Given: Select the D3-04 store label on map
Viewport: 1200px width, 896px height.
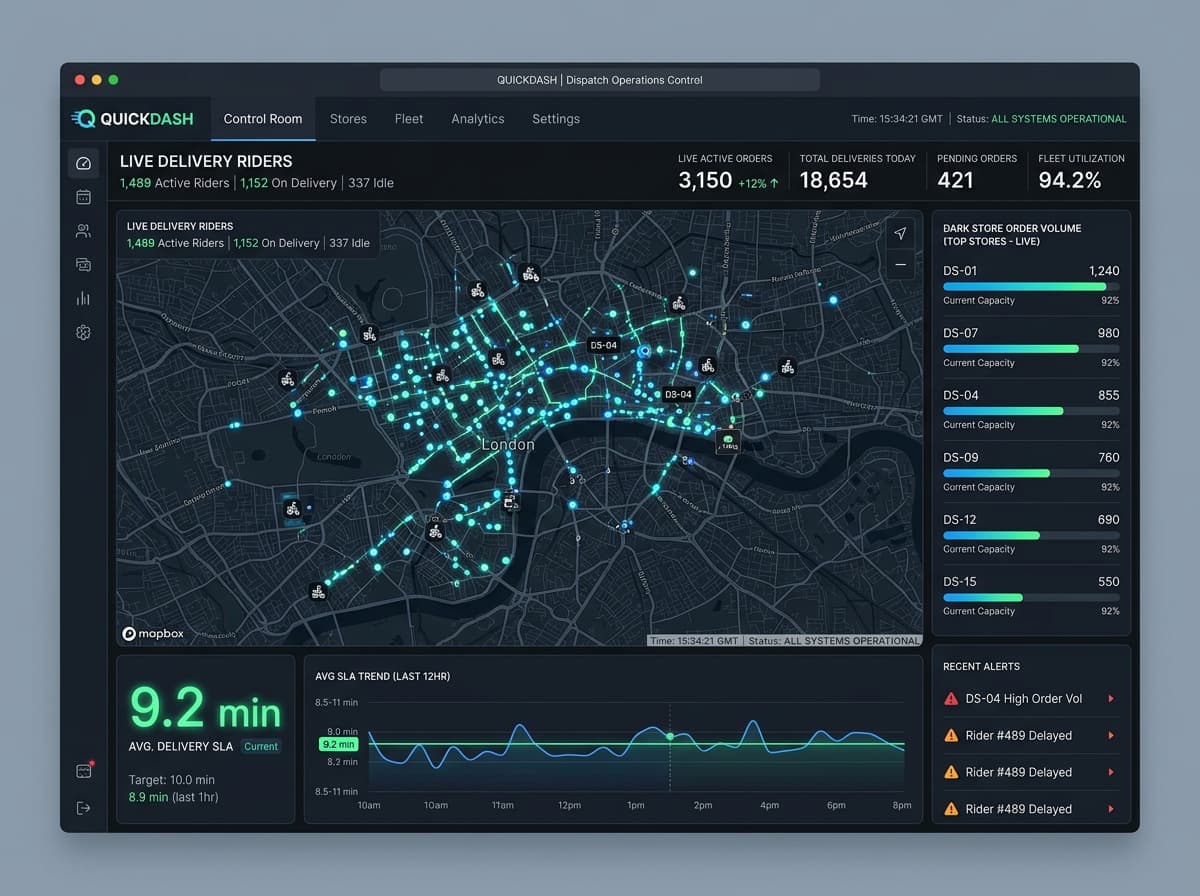Looking at the screenshot, I should [678, 394].
